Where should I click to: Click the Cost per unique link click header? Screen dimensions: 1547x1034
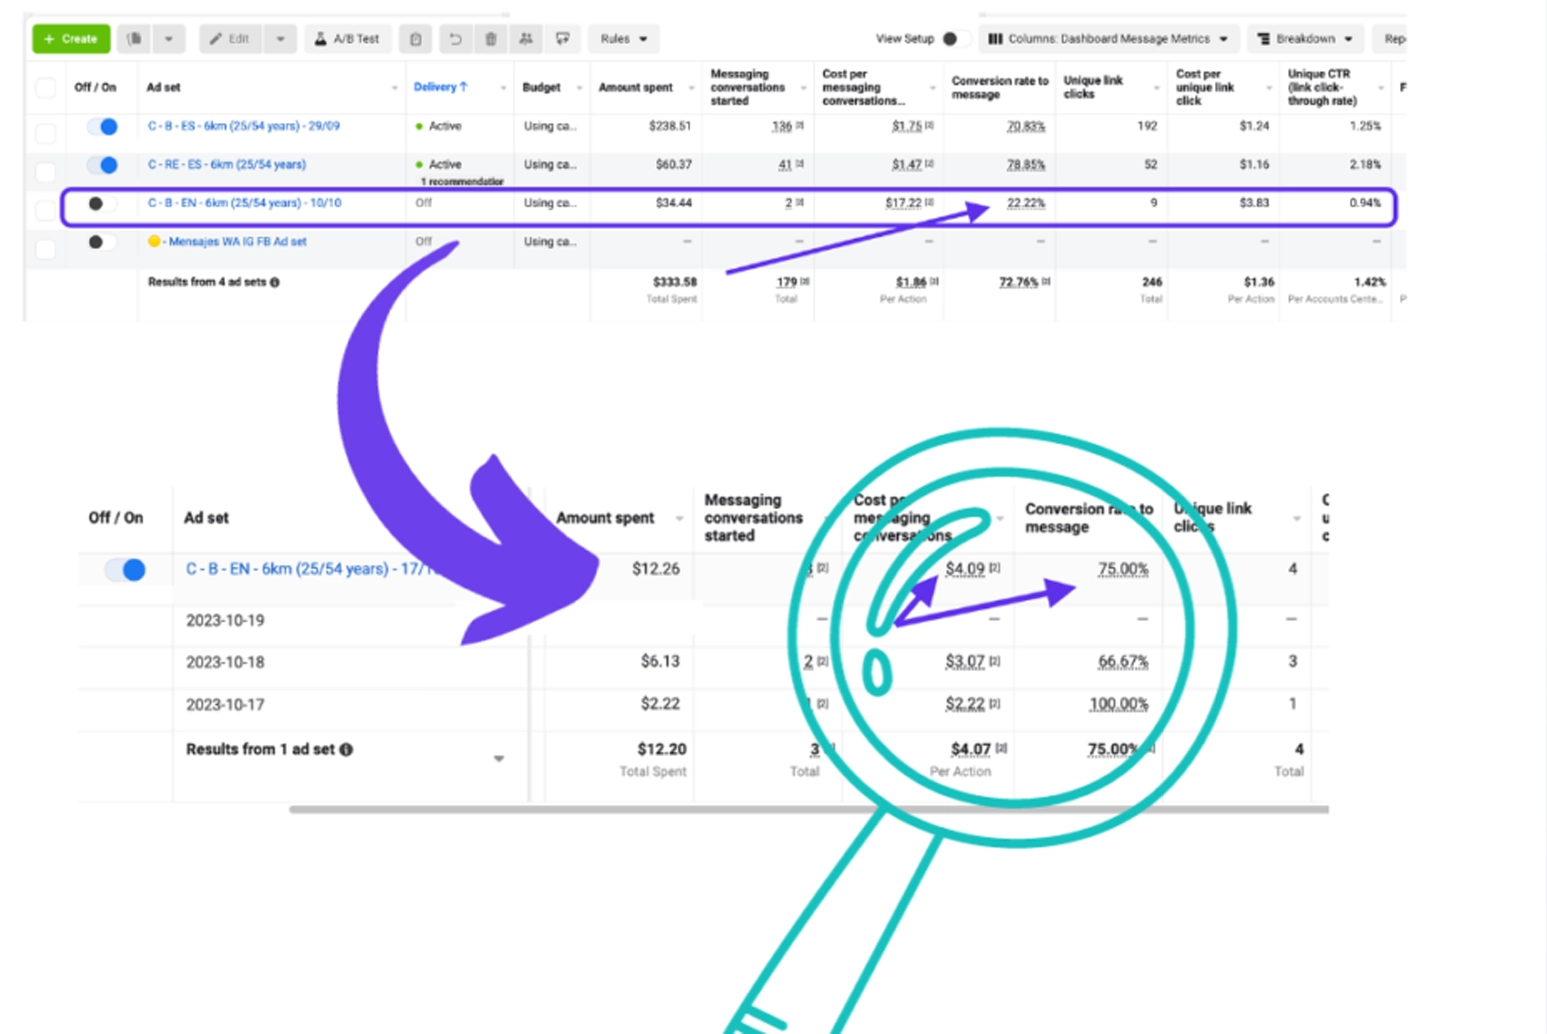(x=1204, y=87)
